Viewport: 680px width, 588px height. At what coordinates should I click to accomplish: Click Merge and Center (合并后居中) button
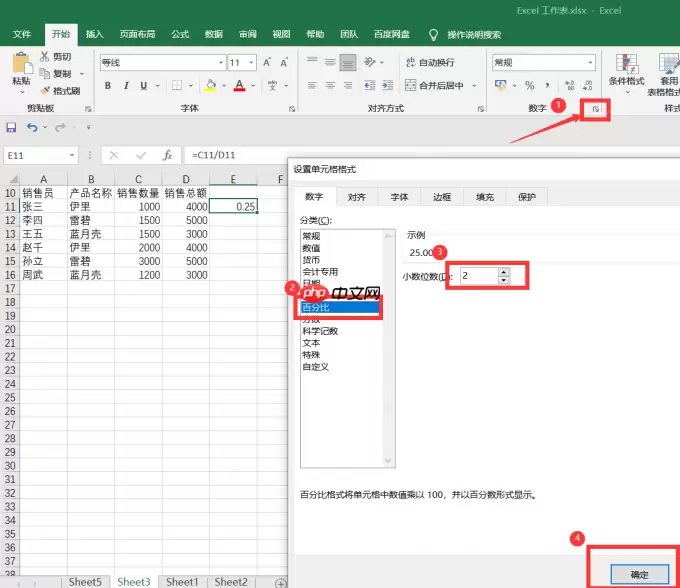pyautogui.click(x=434, y=85)
